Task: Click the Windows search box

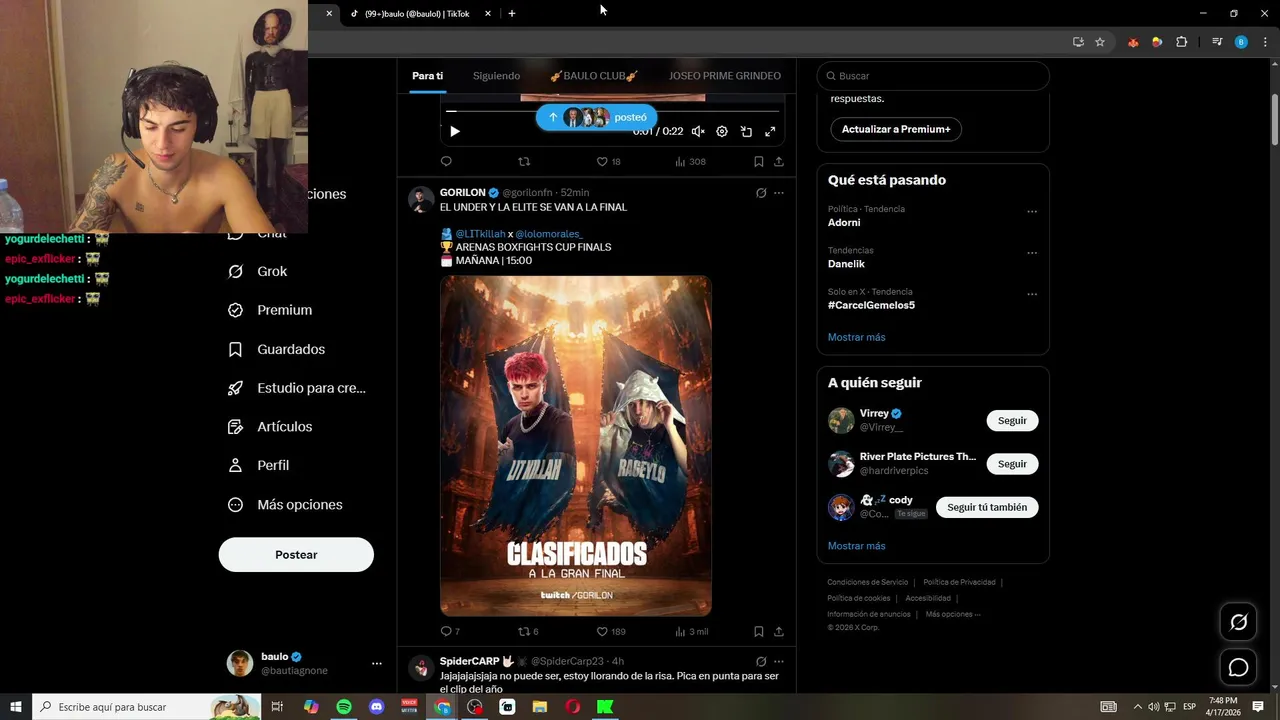Action: 146,707
